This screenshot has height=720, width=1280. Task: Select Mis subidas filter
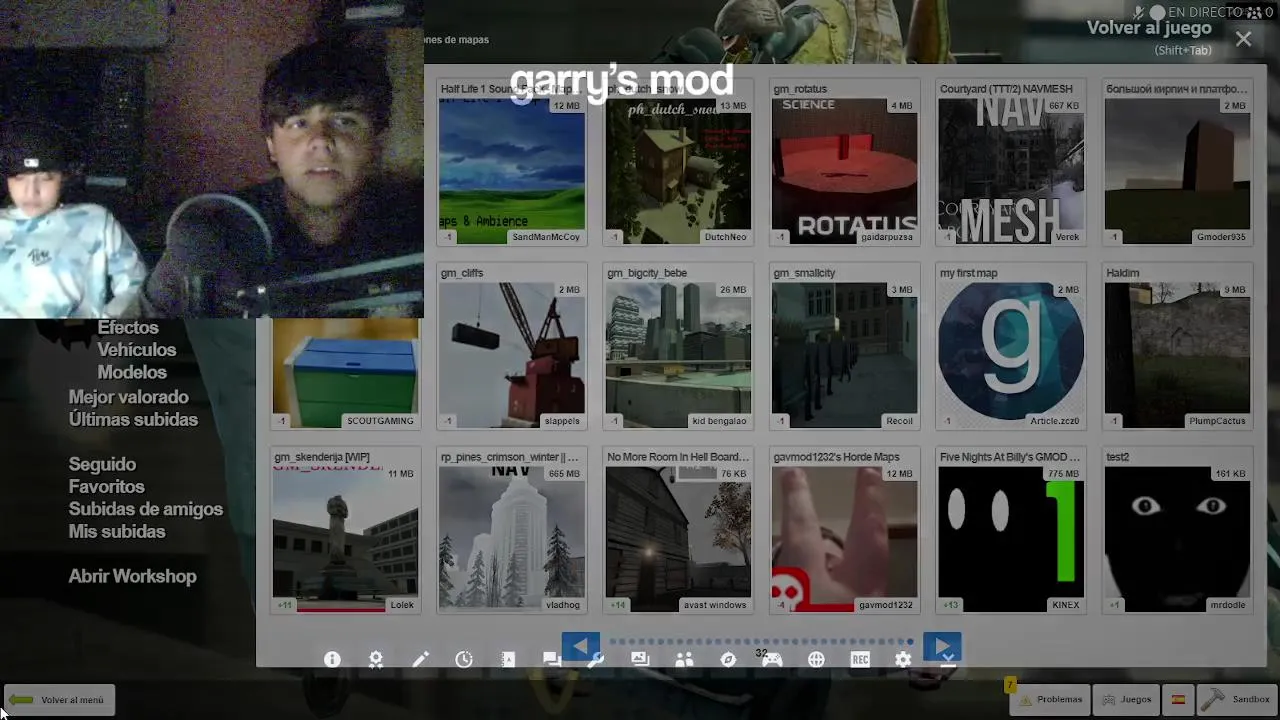117,532
